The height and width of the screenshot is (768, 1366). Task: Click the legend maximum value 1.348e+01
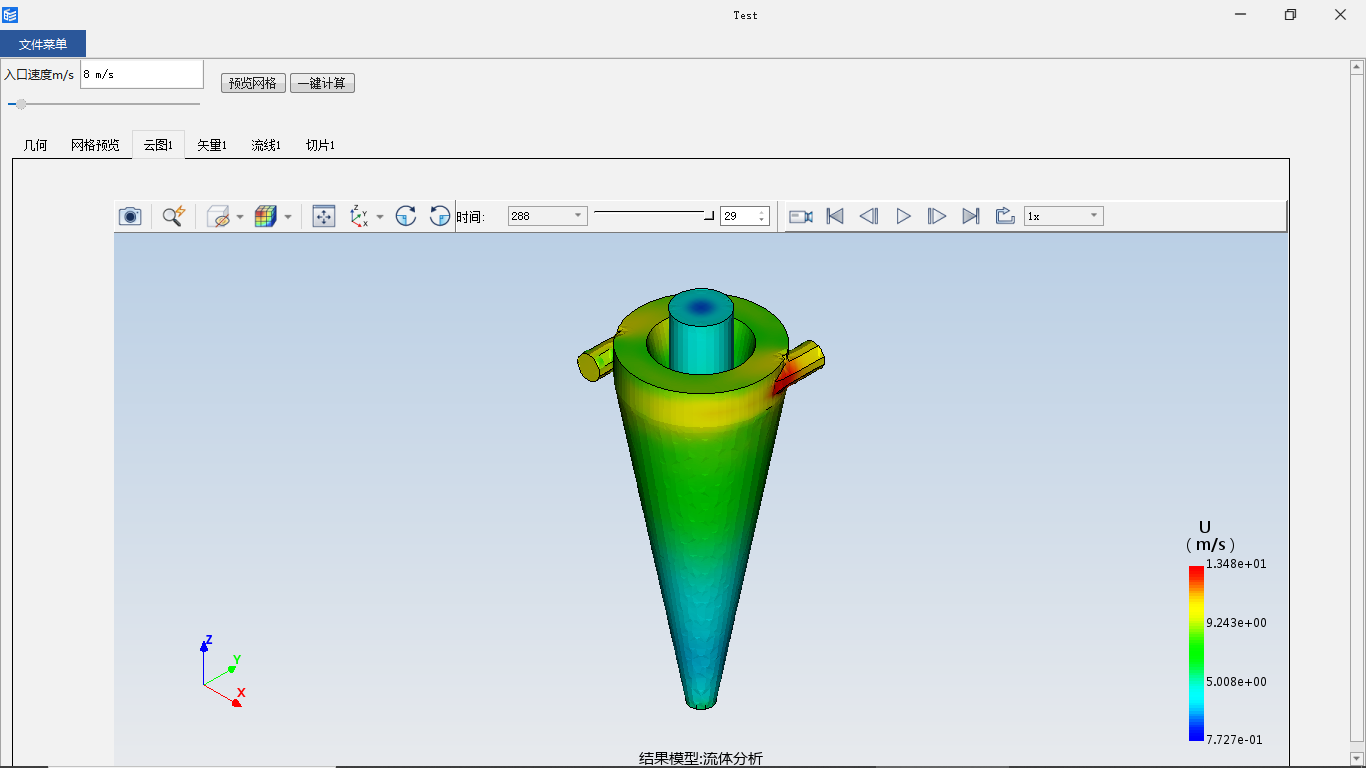coord(1237,563)
